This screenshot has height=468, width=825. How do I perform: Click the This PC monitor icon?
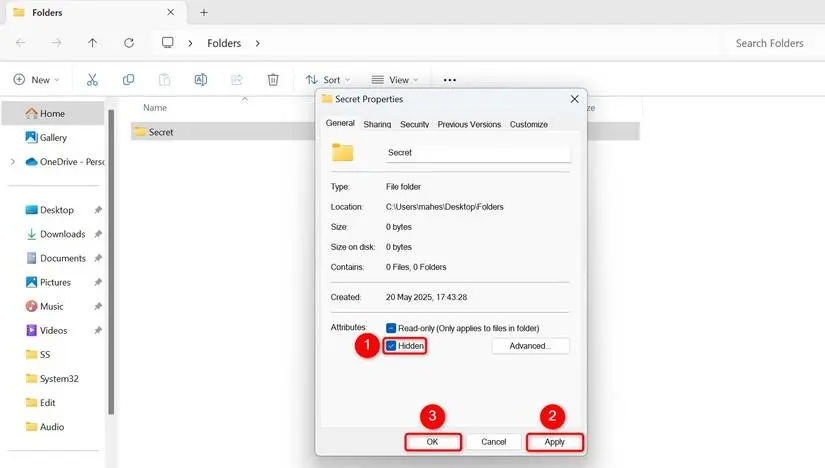[x=167, y=43]
